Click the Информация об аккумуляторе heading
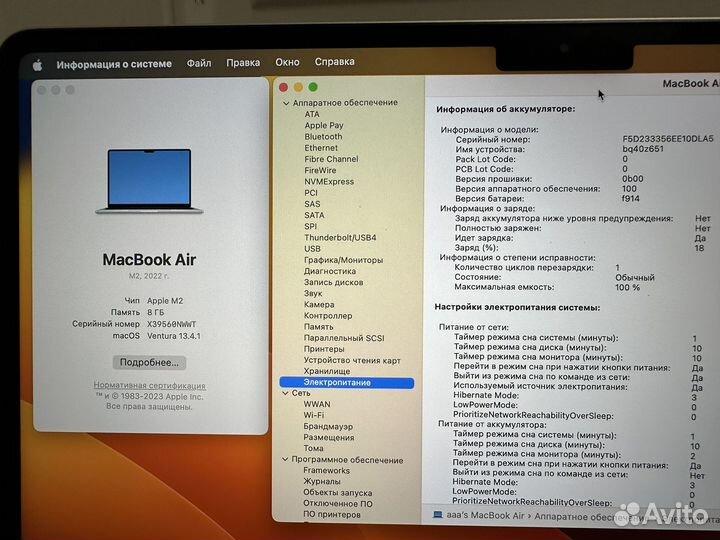 pos(505,109)
